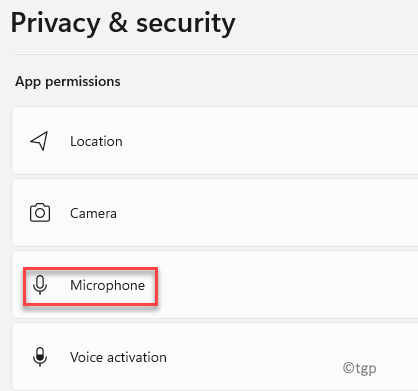
Task: Click the Privacy & security page title
Action: point(123,23)
